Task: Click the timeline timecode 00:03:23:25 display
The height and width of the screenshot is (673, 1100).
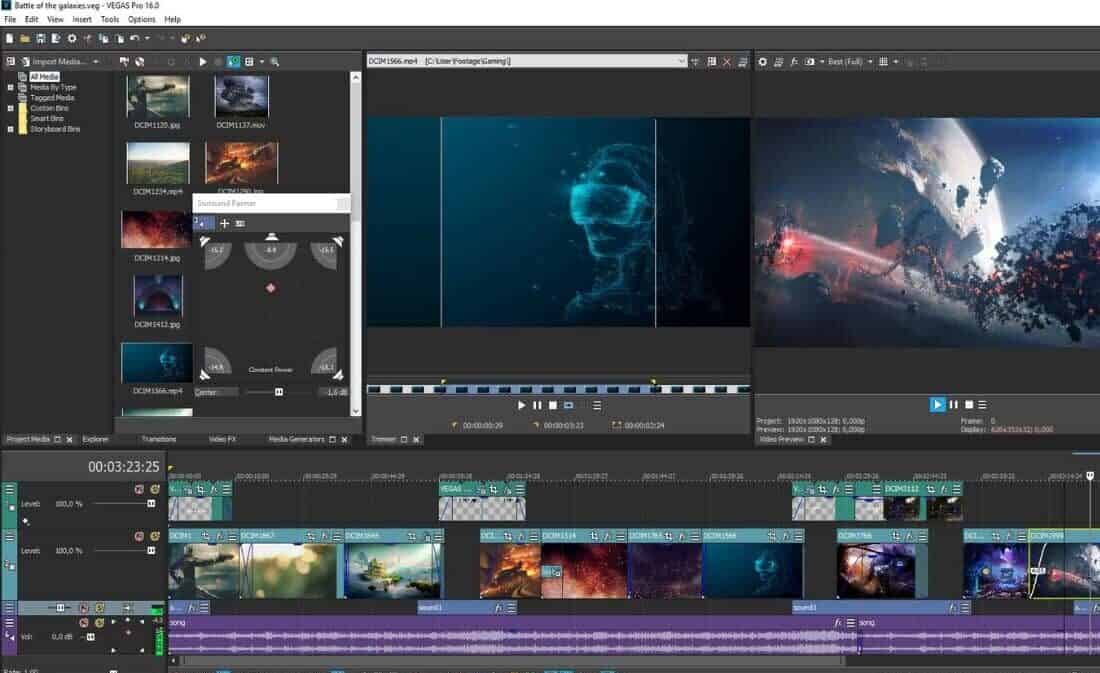Action: tap(123, 467)
